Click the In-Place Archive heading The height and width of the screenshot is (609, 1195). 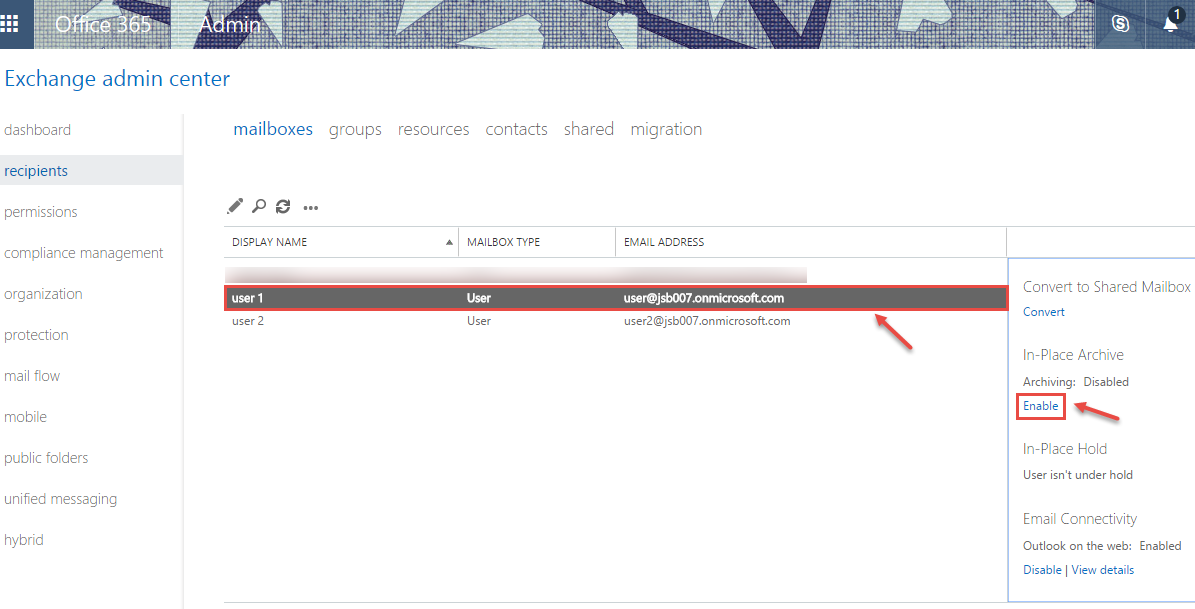click(1073, 354)
